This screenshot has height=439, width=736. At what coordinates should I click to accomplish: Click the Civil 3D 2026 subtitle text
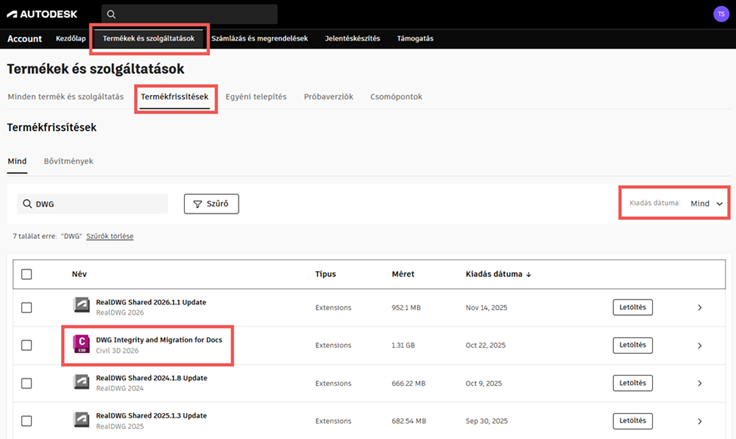coord(117,351)
